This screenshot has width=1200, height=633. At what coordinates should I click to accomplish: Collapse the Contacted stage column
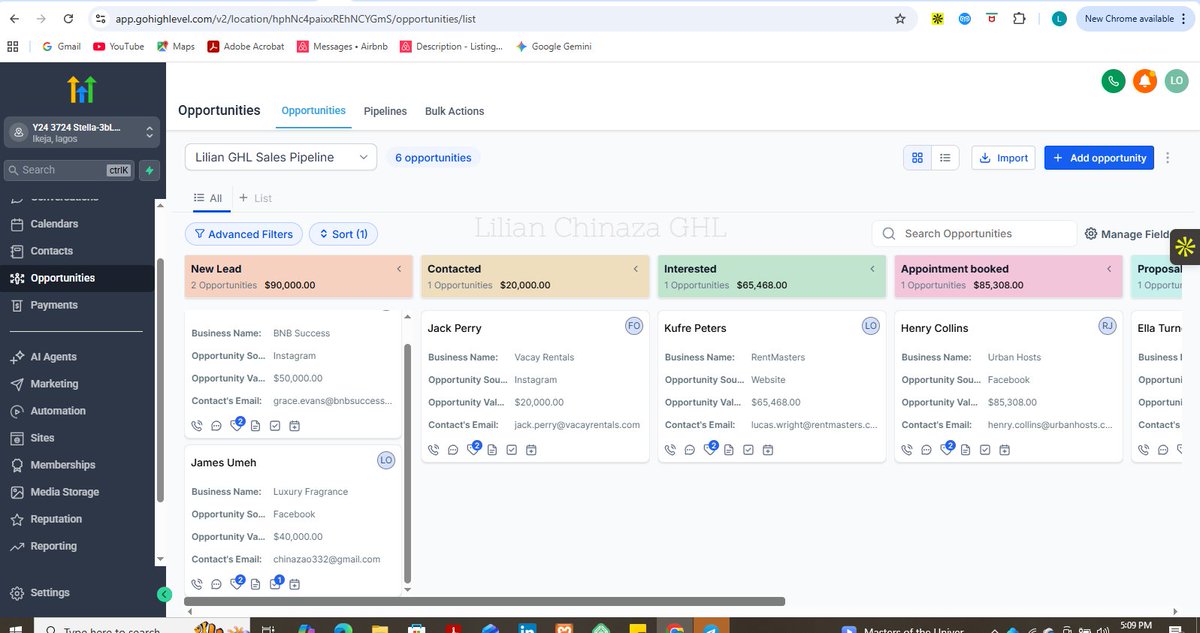coord(636,269)
